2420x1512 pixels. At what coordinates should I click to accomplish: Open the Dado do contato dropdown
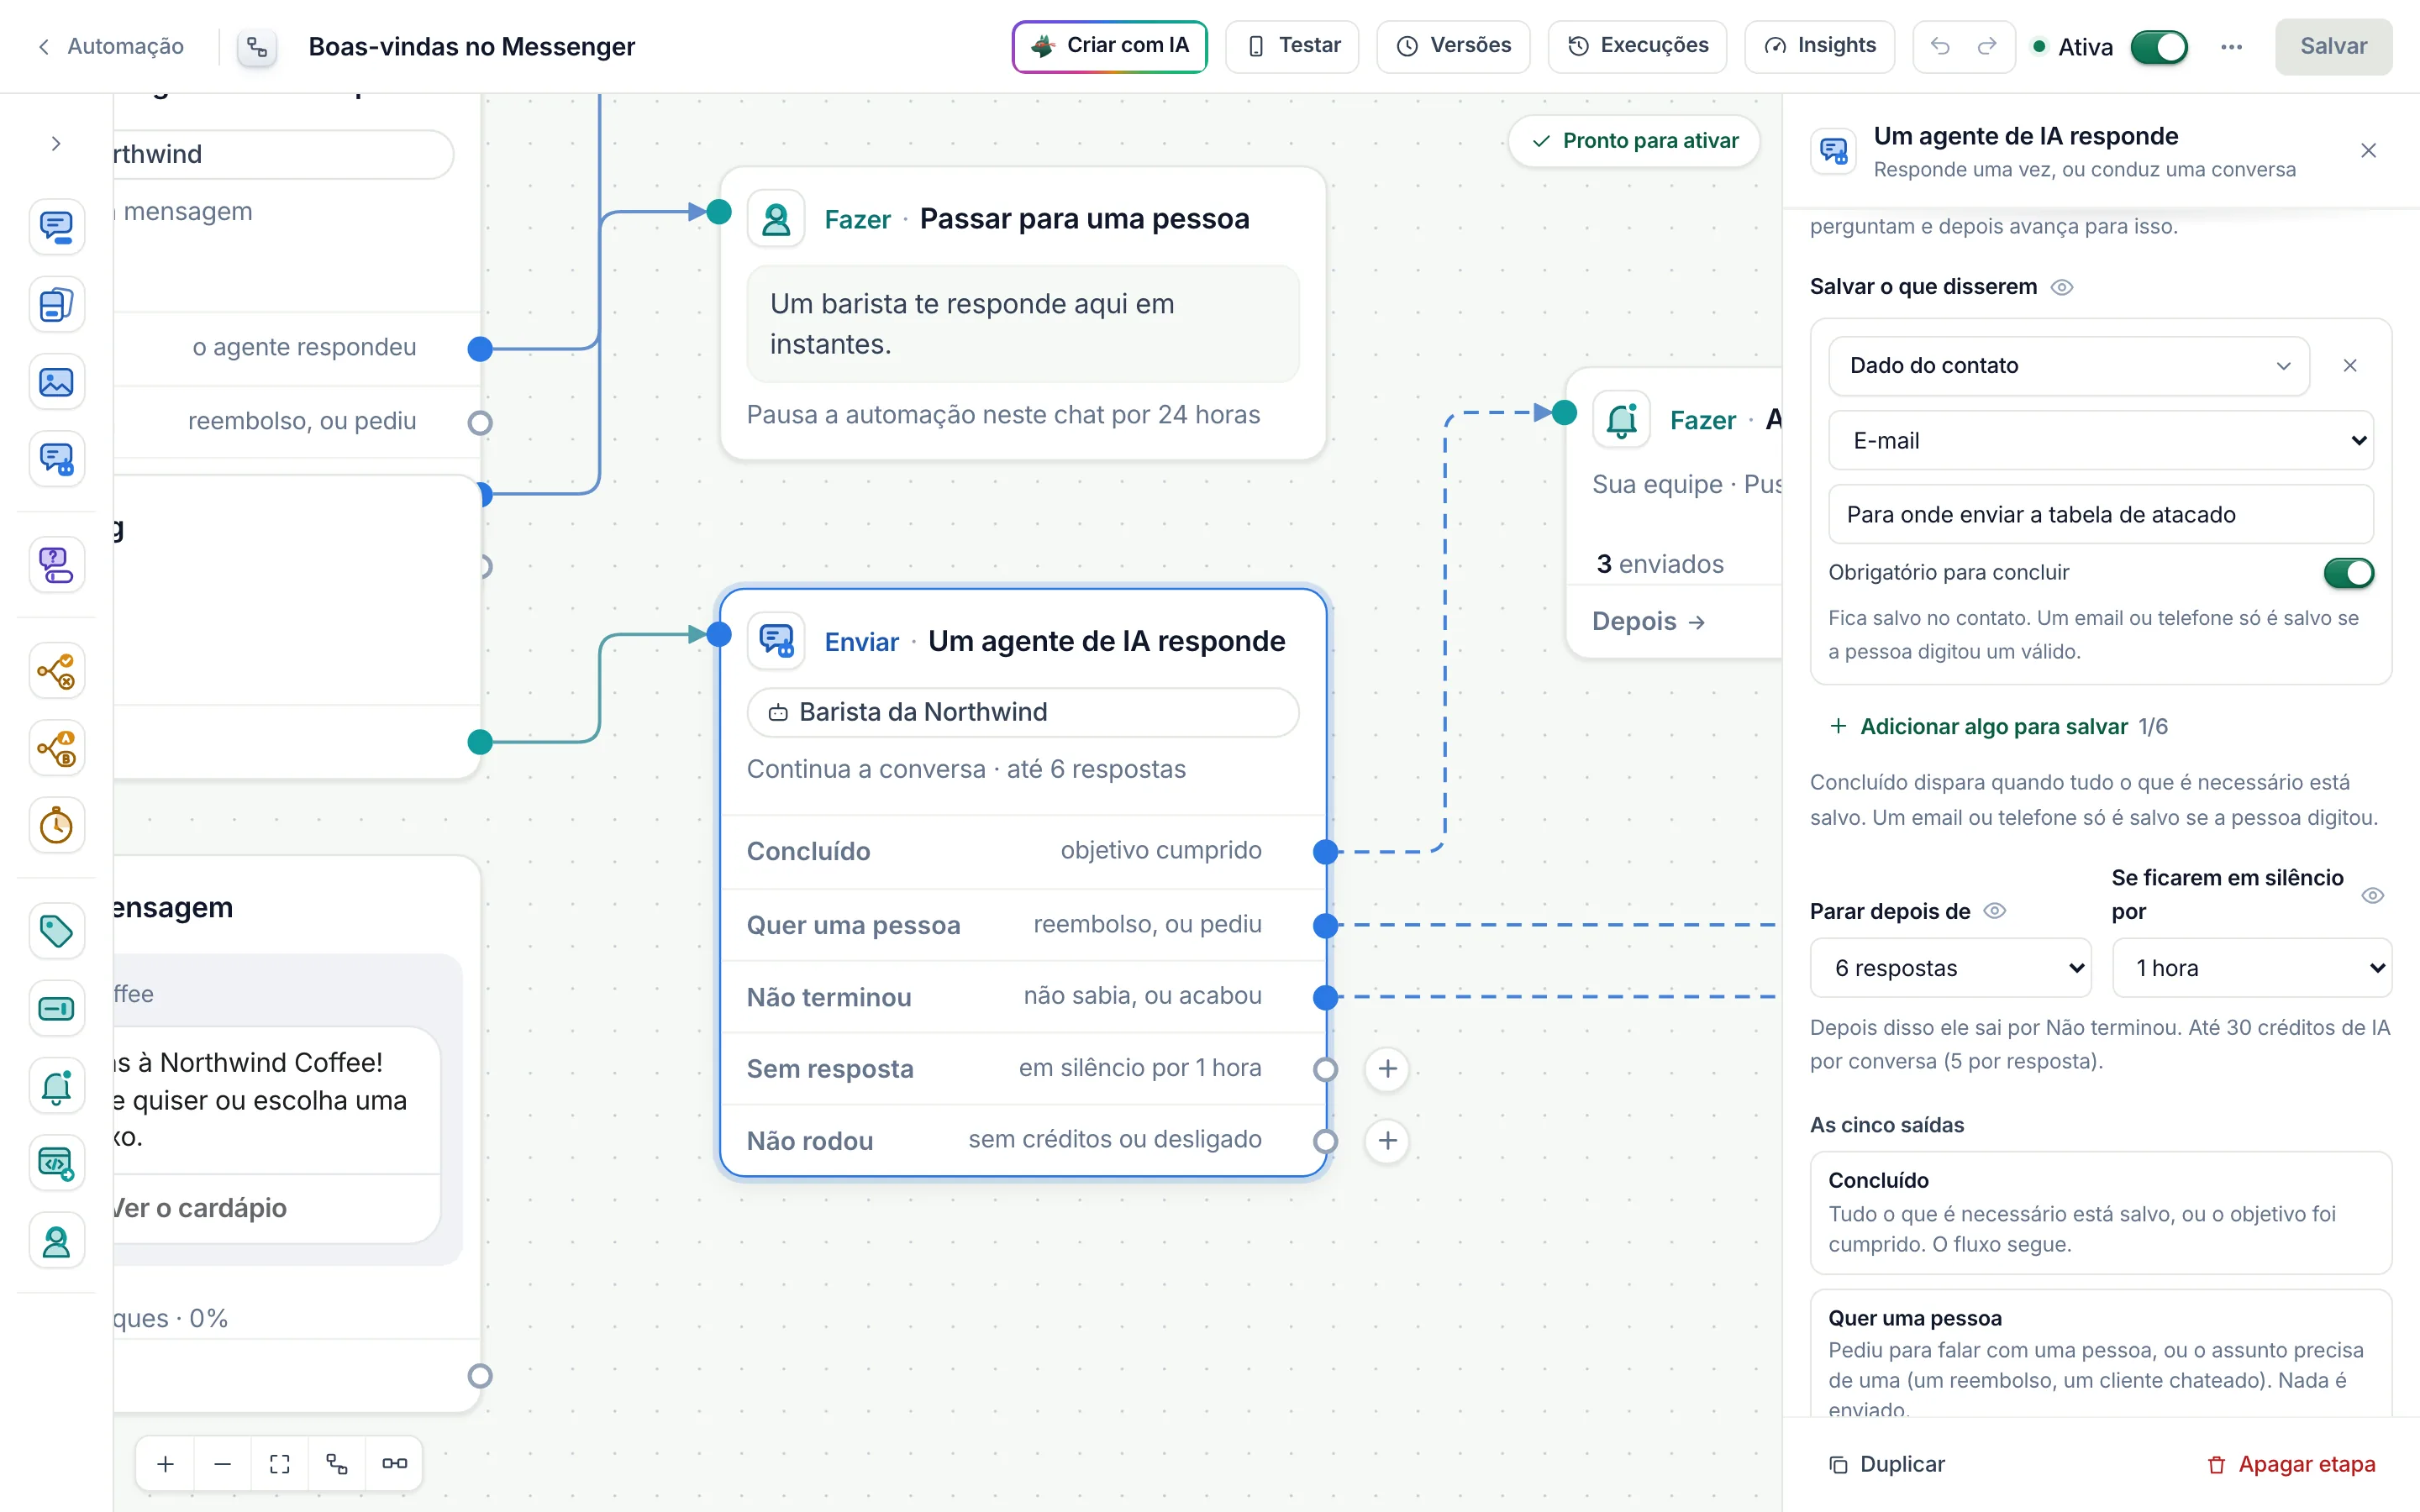coord(2068,366)
